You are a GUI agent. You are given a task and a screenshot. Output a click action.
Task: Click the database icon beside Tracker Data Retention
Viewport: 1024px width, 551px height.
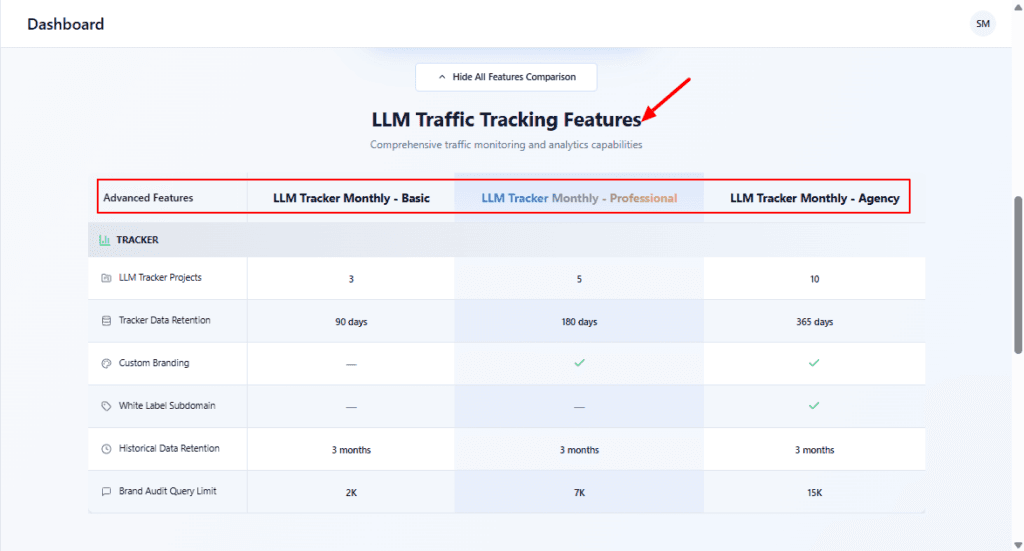coord(106,321)
